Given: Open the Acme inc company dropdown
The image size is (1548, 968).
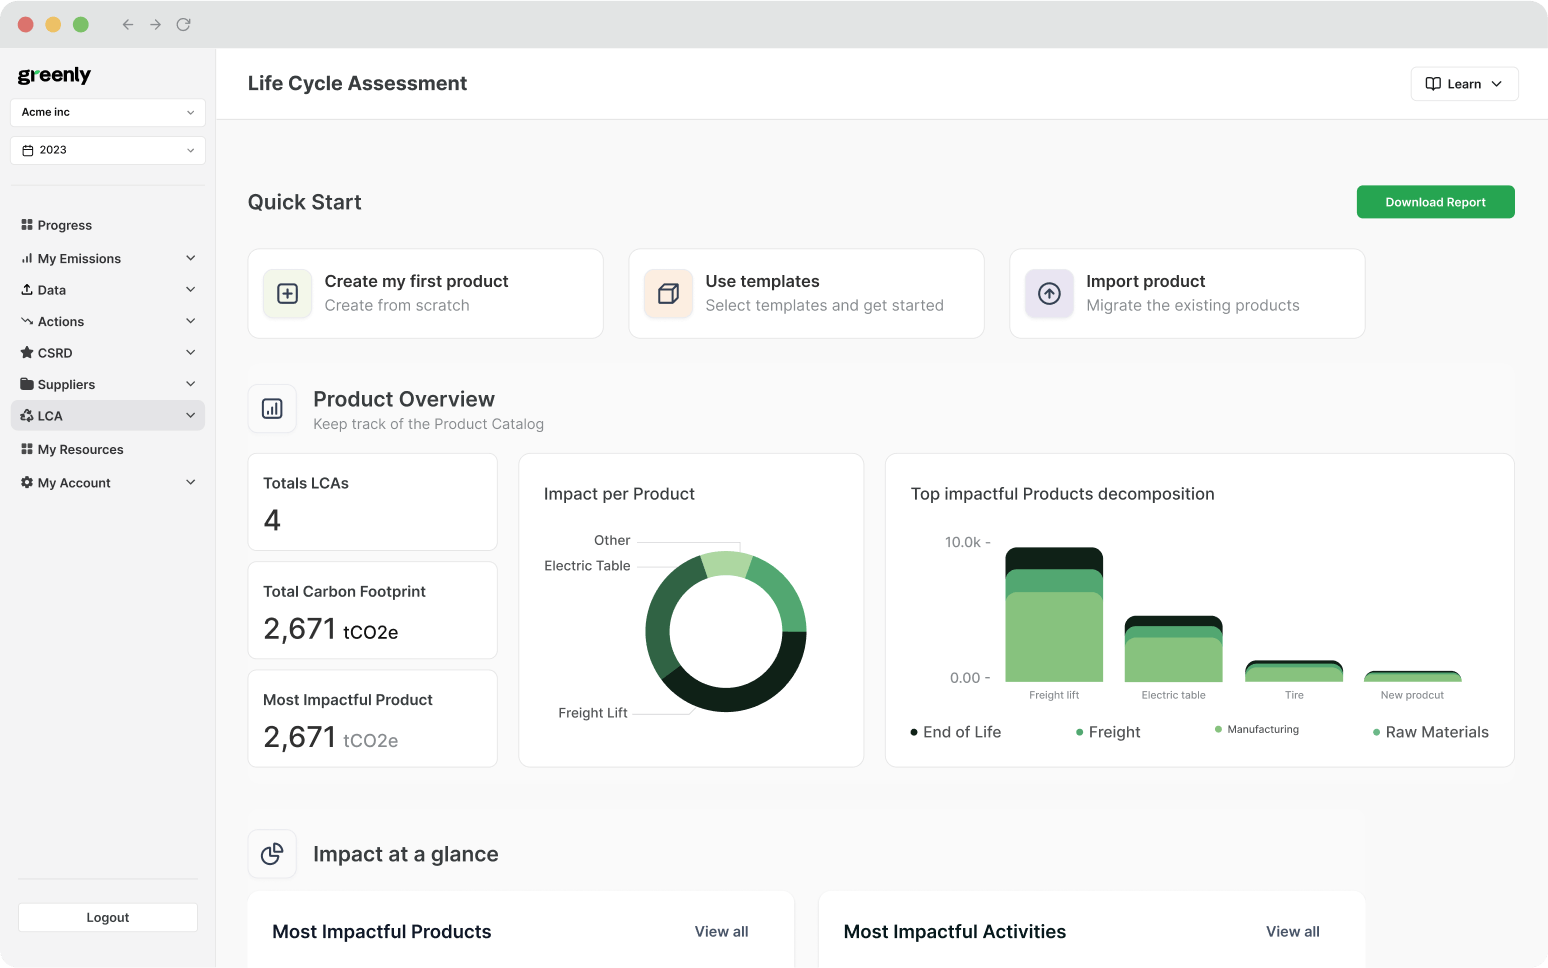Looking at the screenshot, I should [107, 112].
